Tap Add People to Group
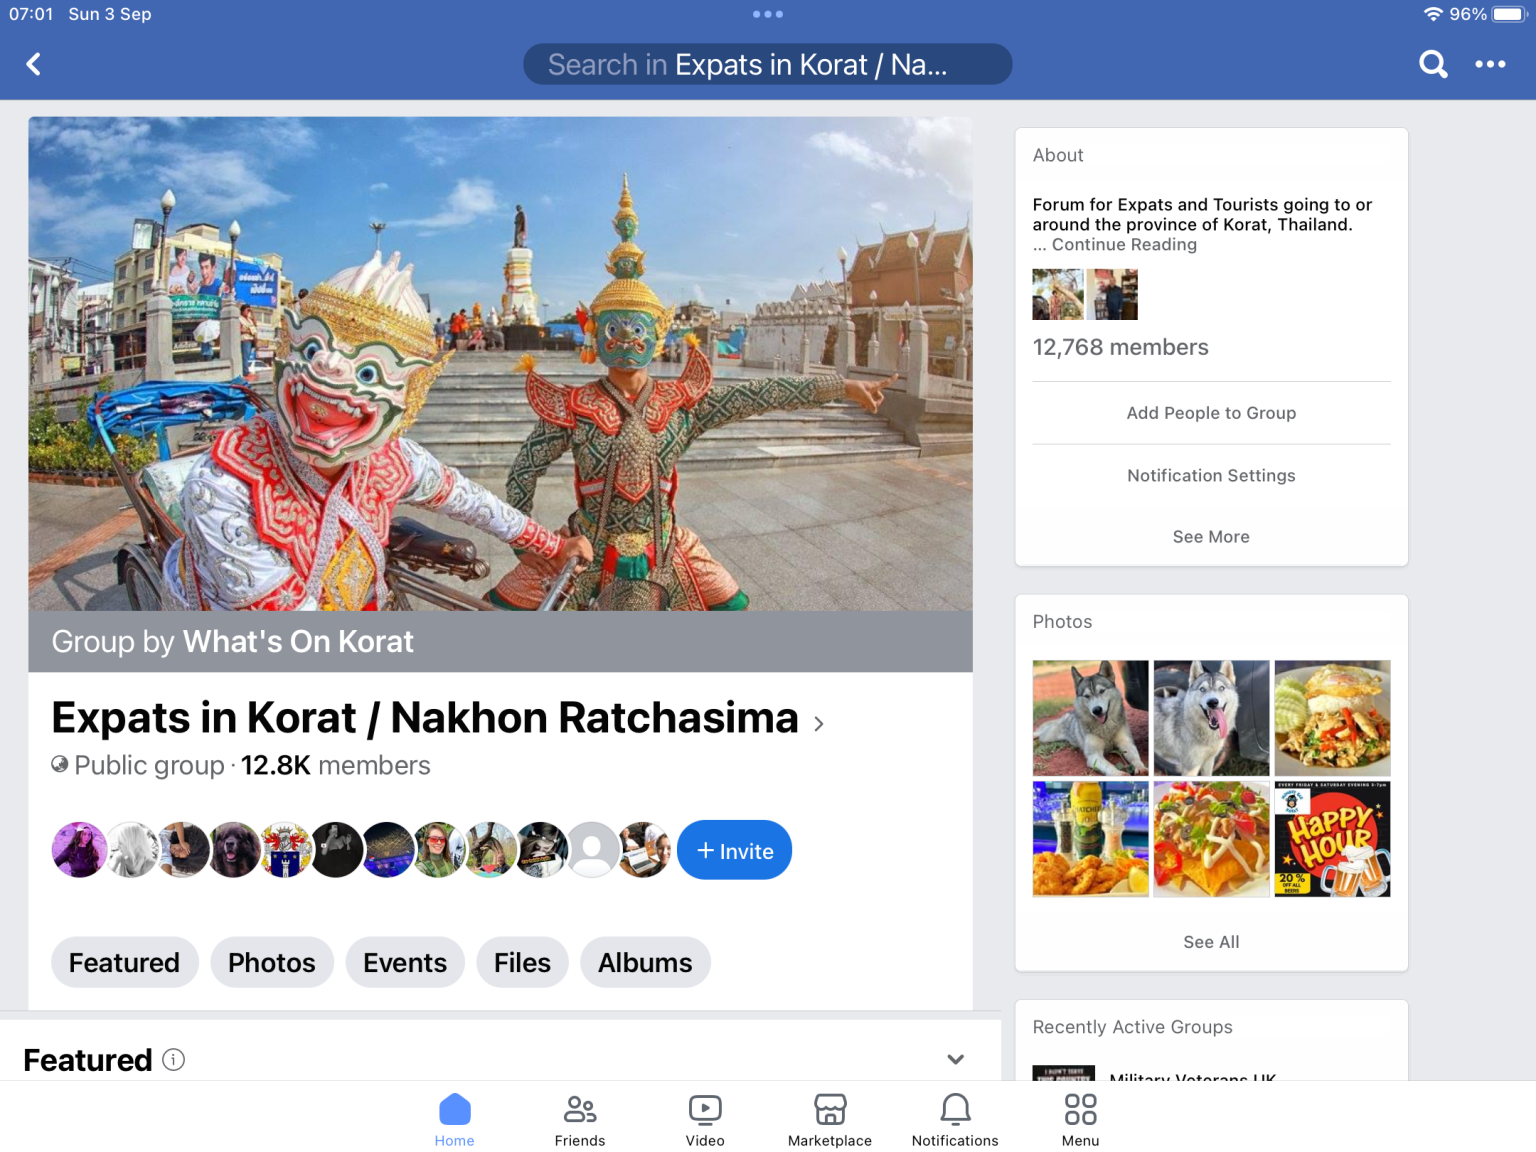1536x1152 pixels. [1211, 413]
